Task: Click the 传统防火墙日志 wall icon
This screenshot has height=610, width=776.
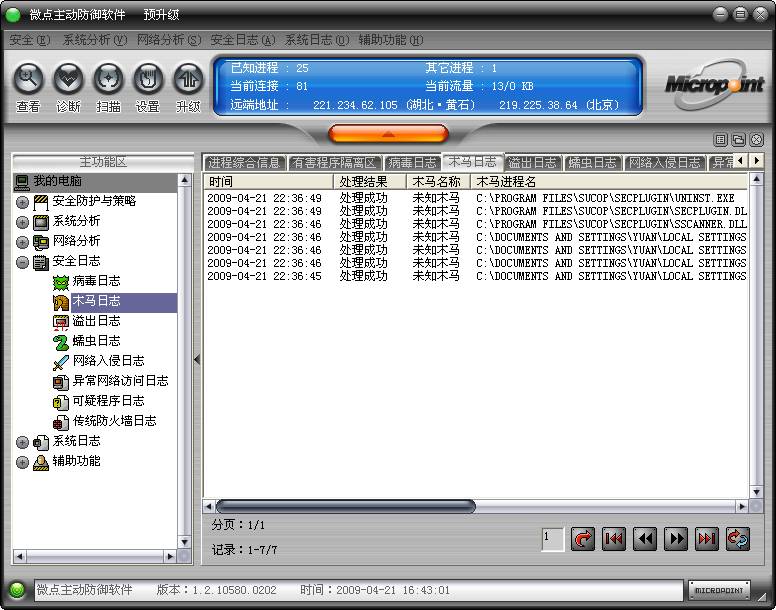Action: click(60, 422)
